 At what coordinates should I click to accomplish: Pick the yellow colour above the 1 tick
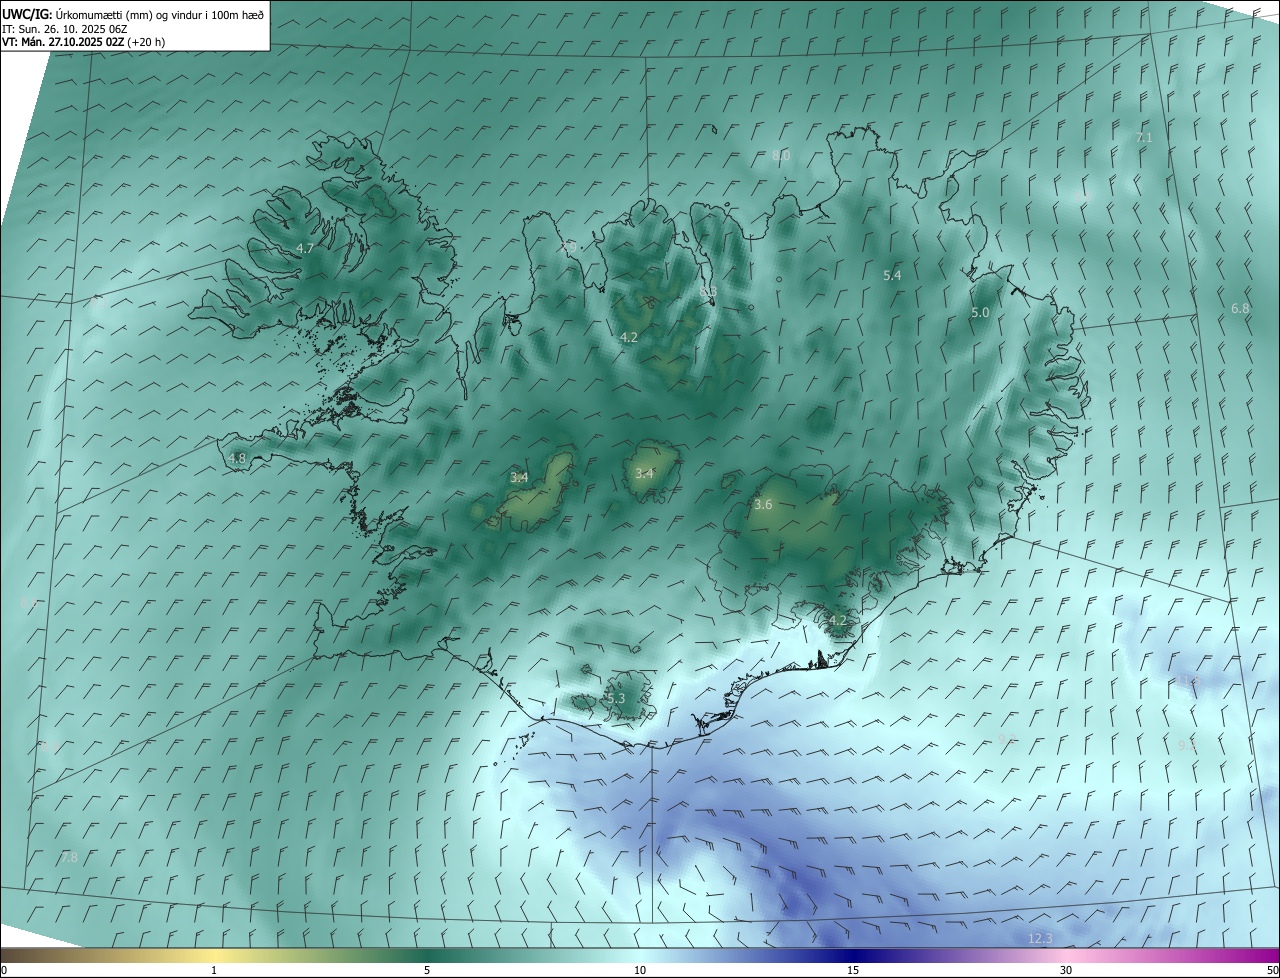(x=214, y=955)
